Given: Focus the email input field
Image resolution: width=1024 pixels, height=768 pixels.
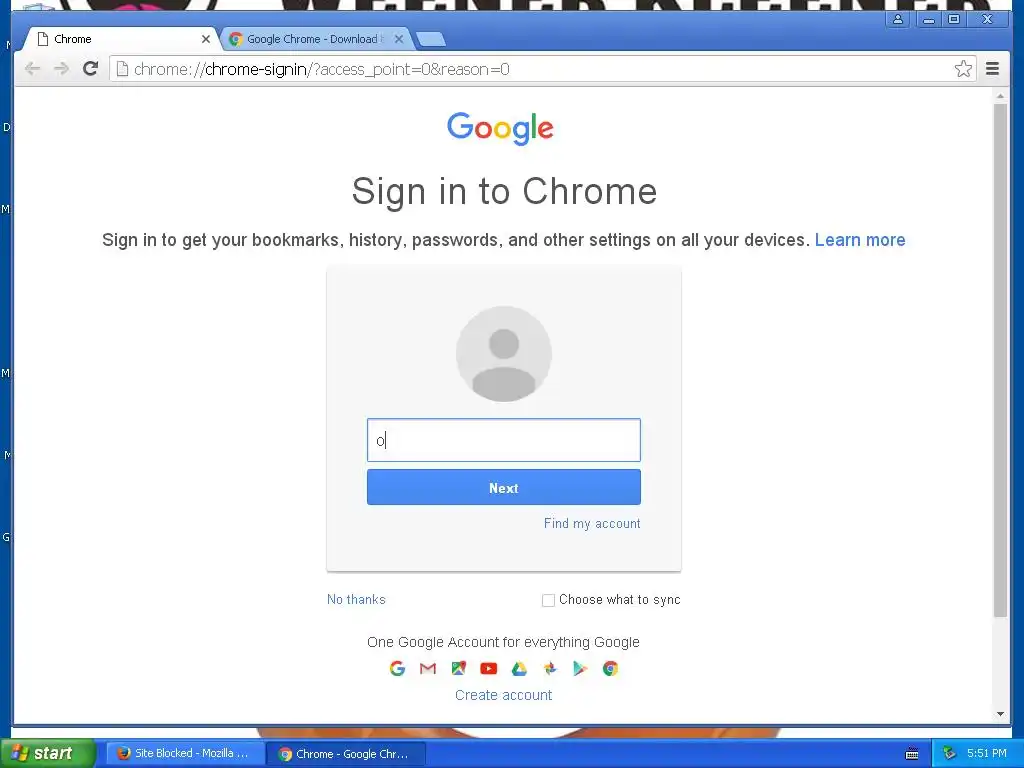Looking at the screenshot, I should tap(504, 440).
